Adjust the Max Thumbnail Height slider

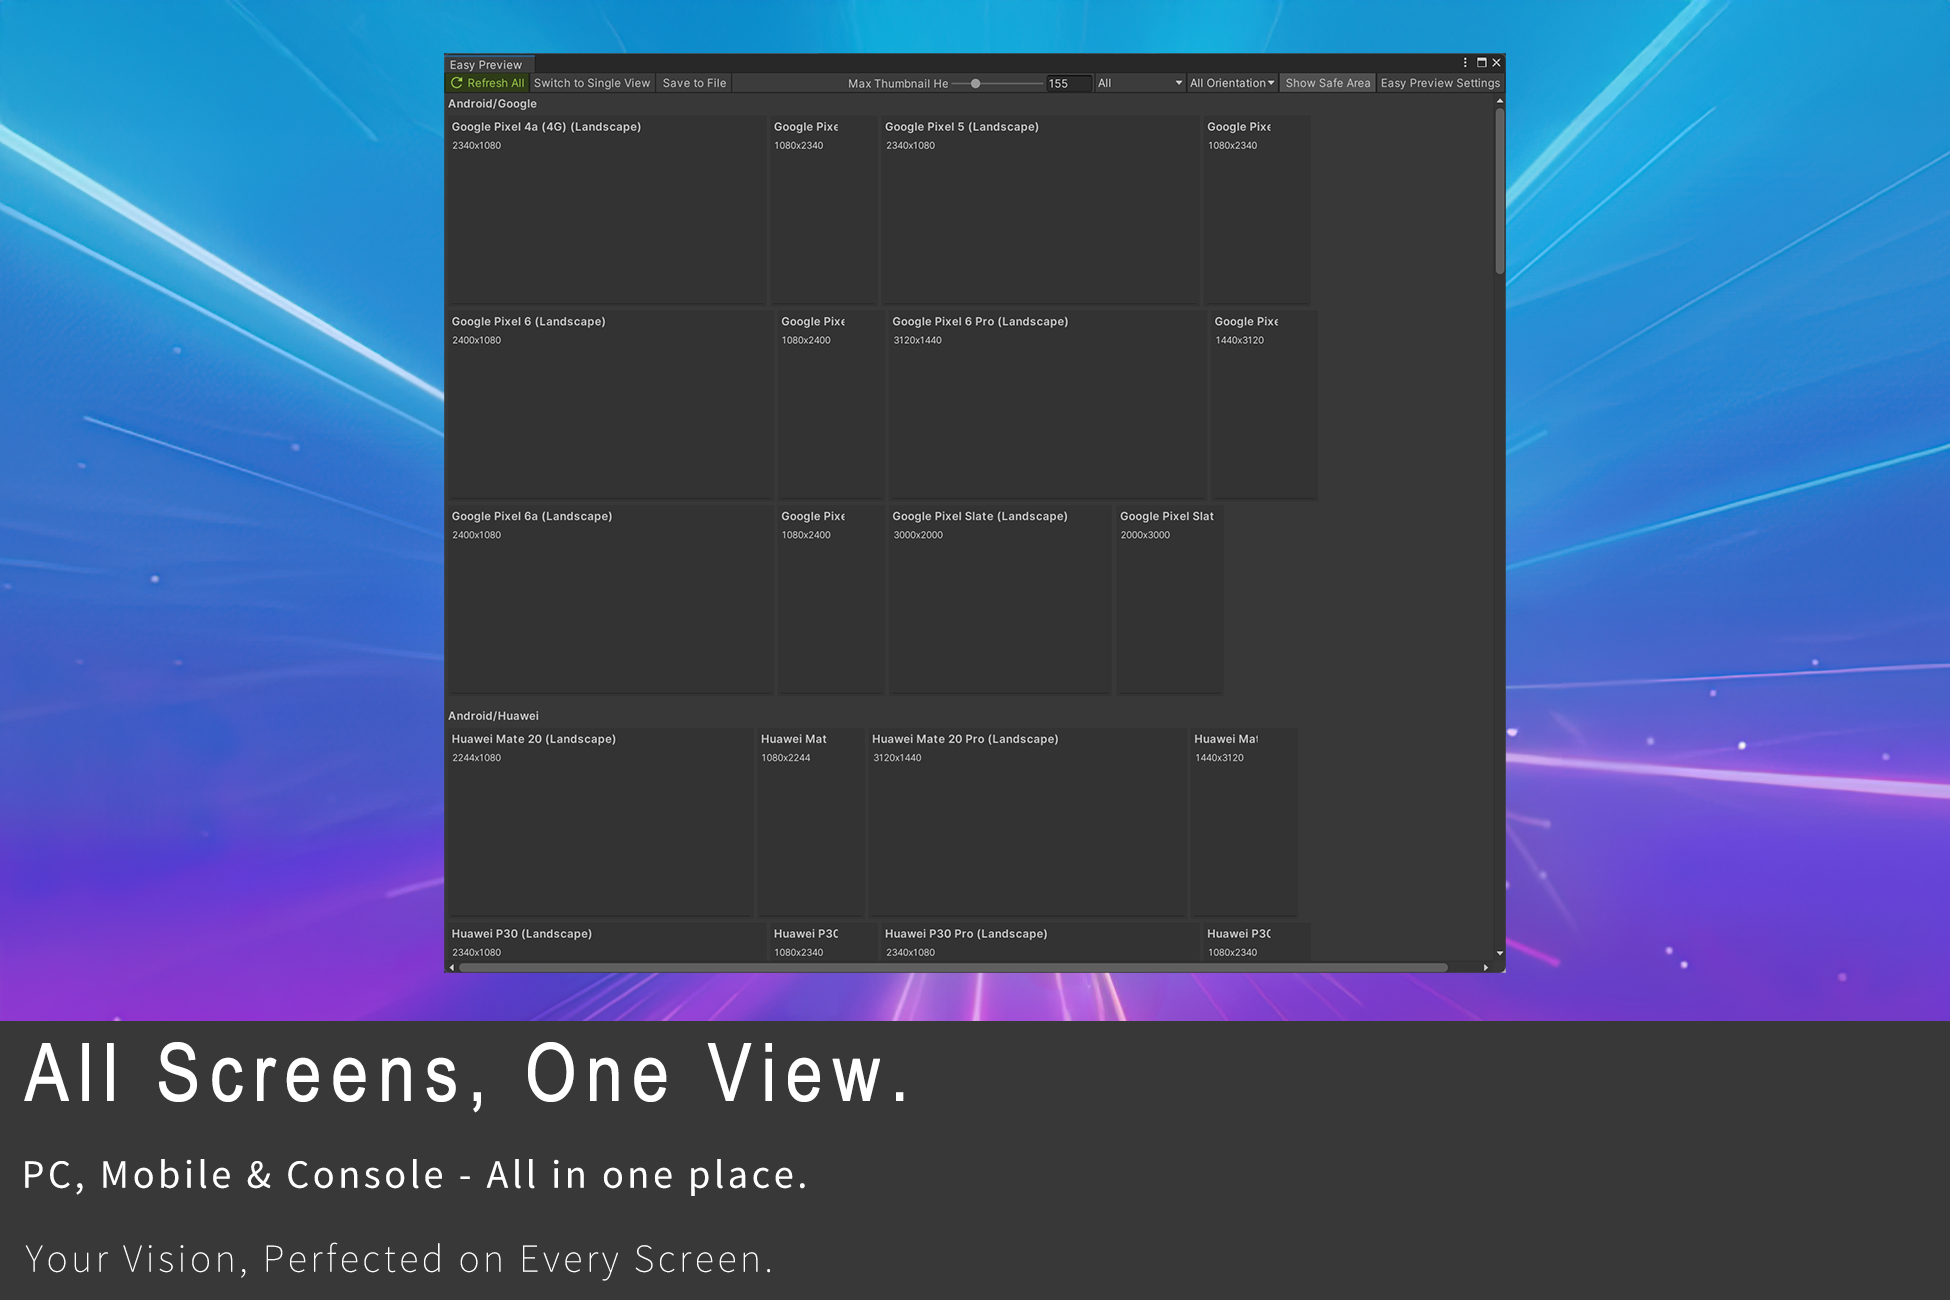point(976,84)
